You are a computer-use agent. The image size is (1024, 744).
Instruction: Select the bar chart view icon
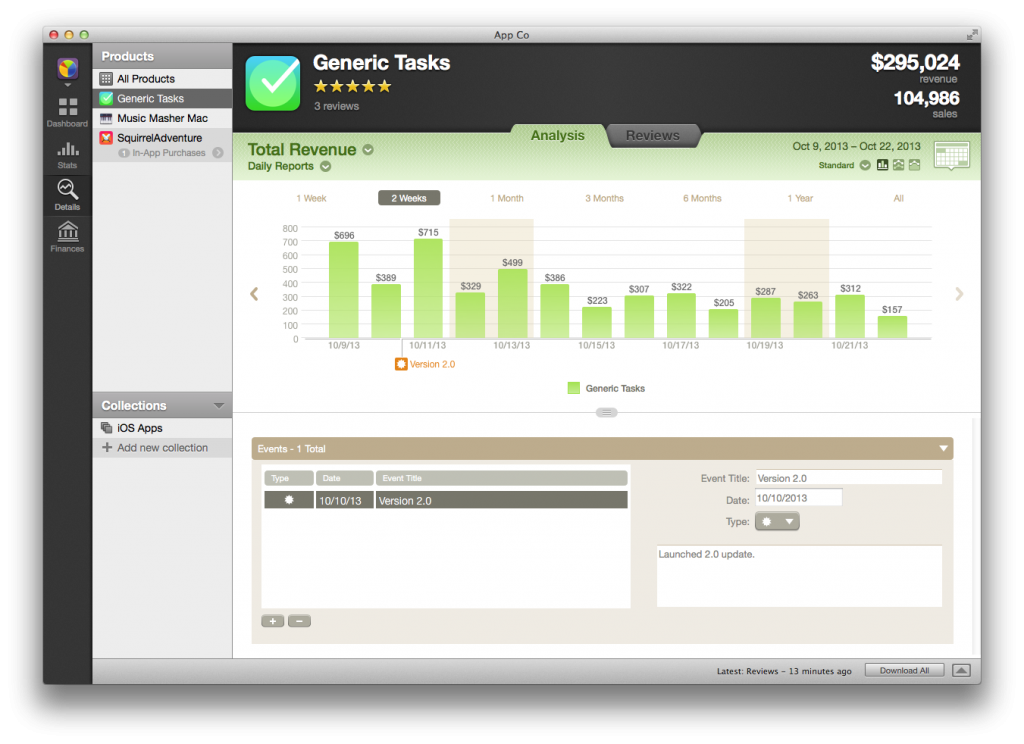click(882, 165)
